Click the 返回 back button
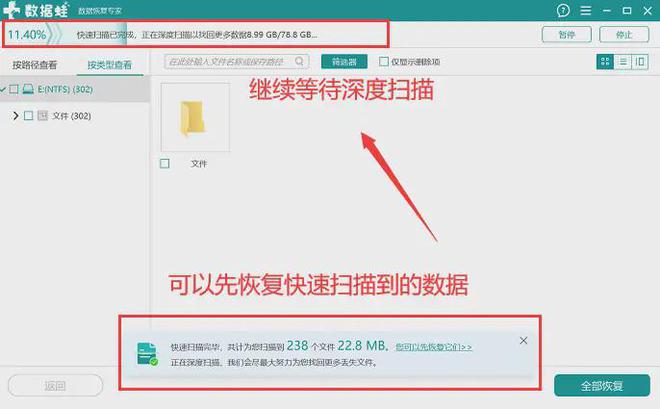The image size is (660, 409). tap(55, 385)
